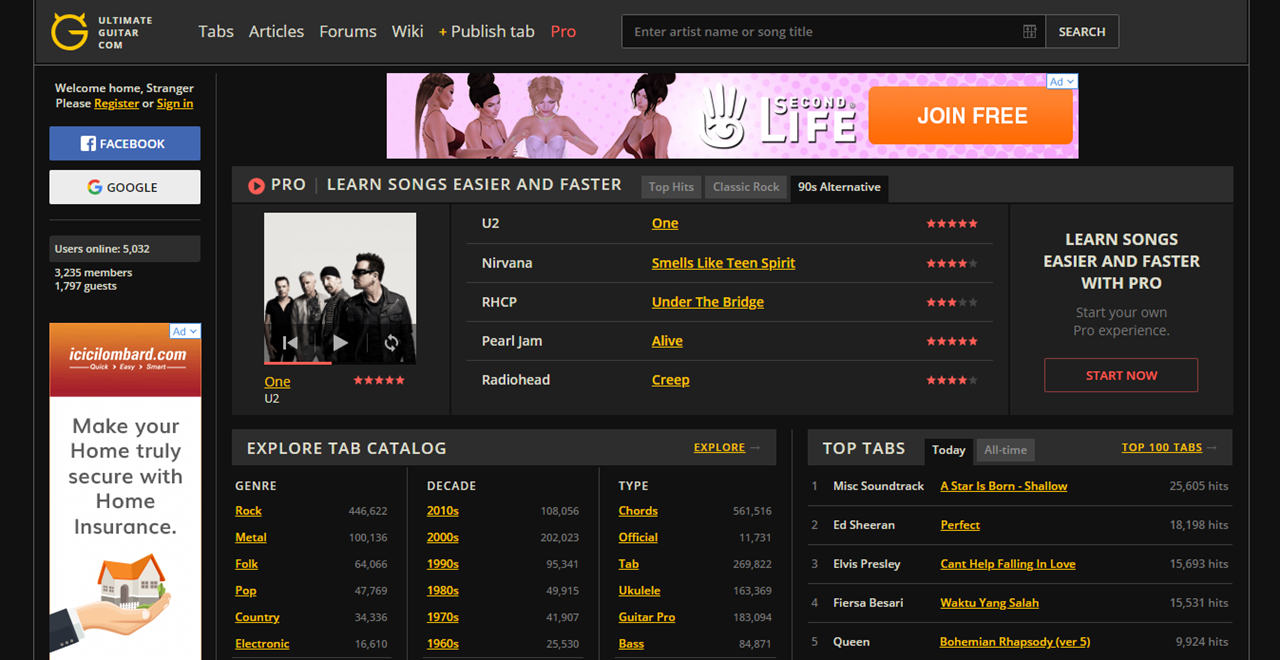Screen dimensions: 1280x660
Task: Select the 90s Alternative tab
Action: (839, 187)
